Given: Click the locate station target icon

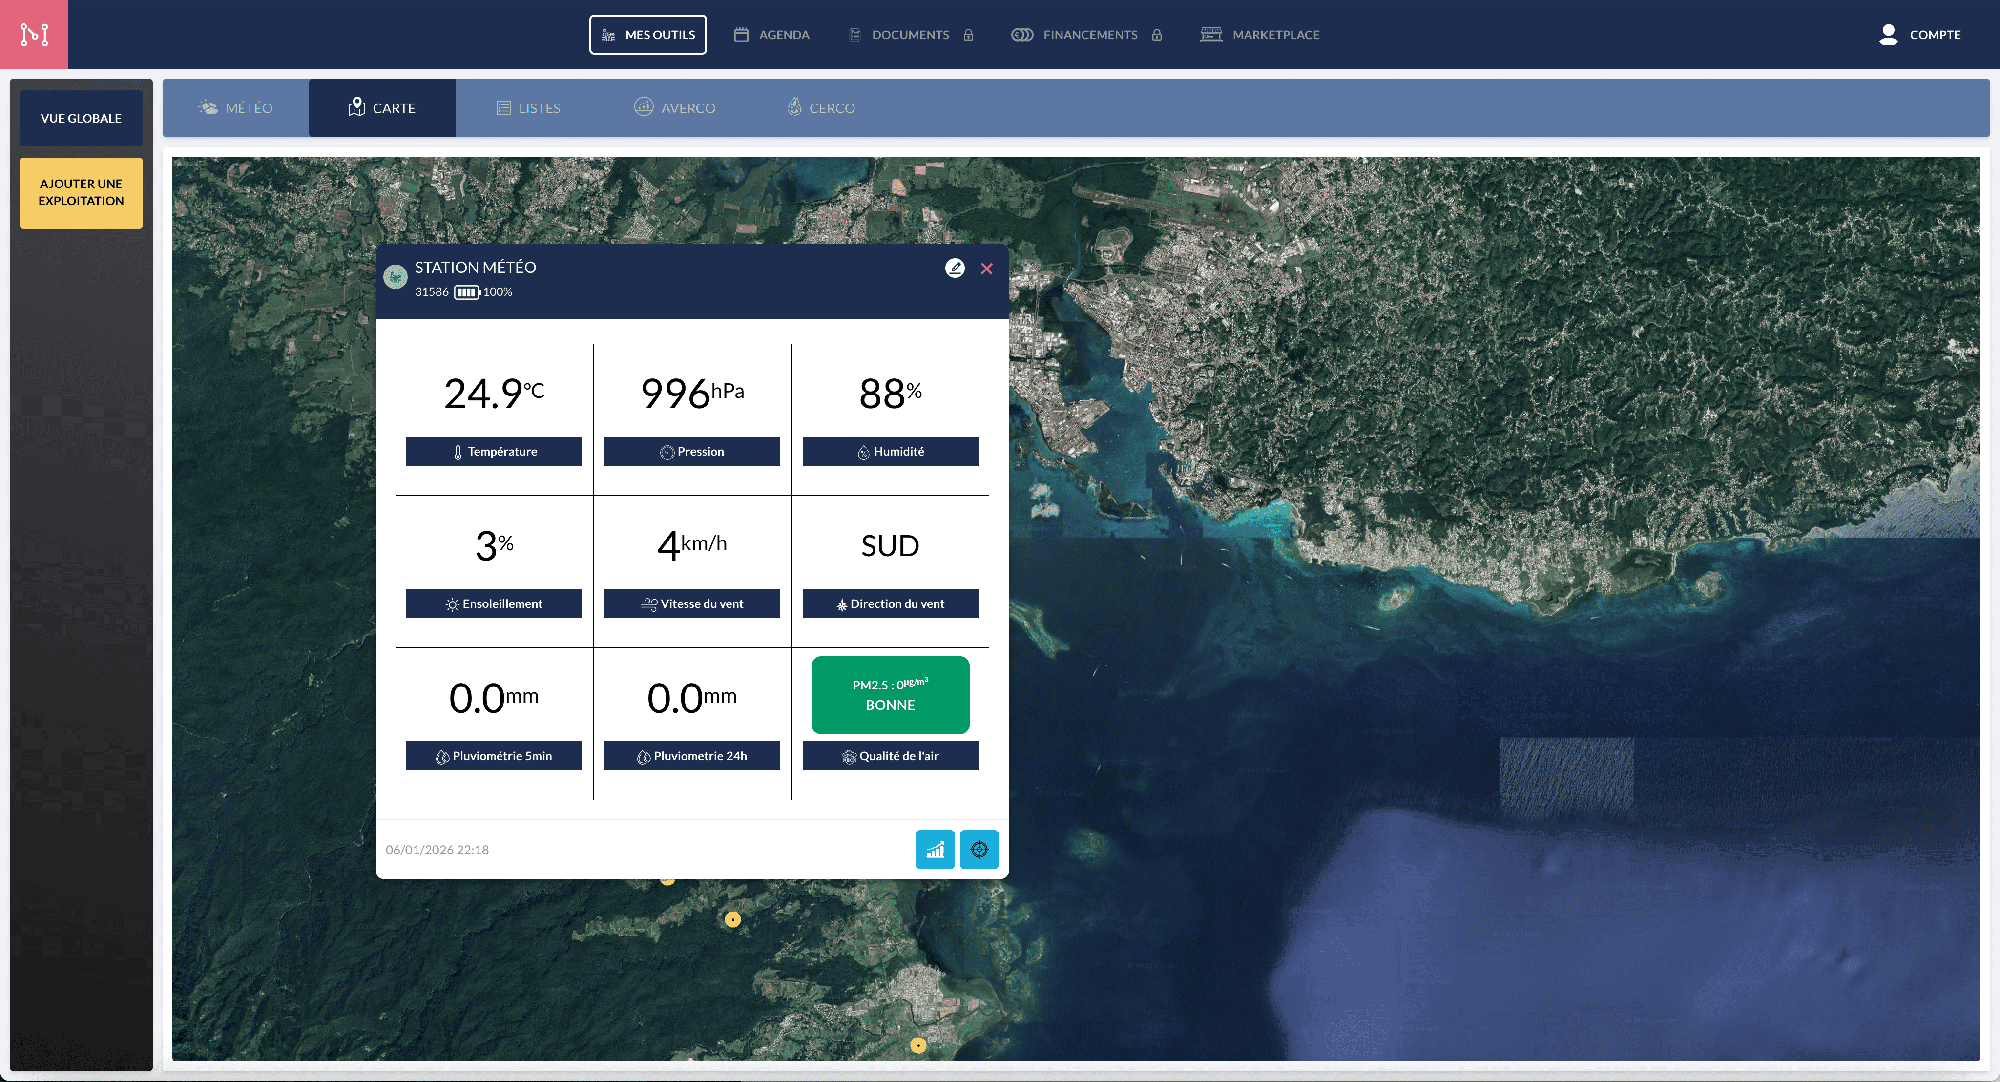Looking at the screenshot, I should (979, 850).
